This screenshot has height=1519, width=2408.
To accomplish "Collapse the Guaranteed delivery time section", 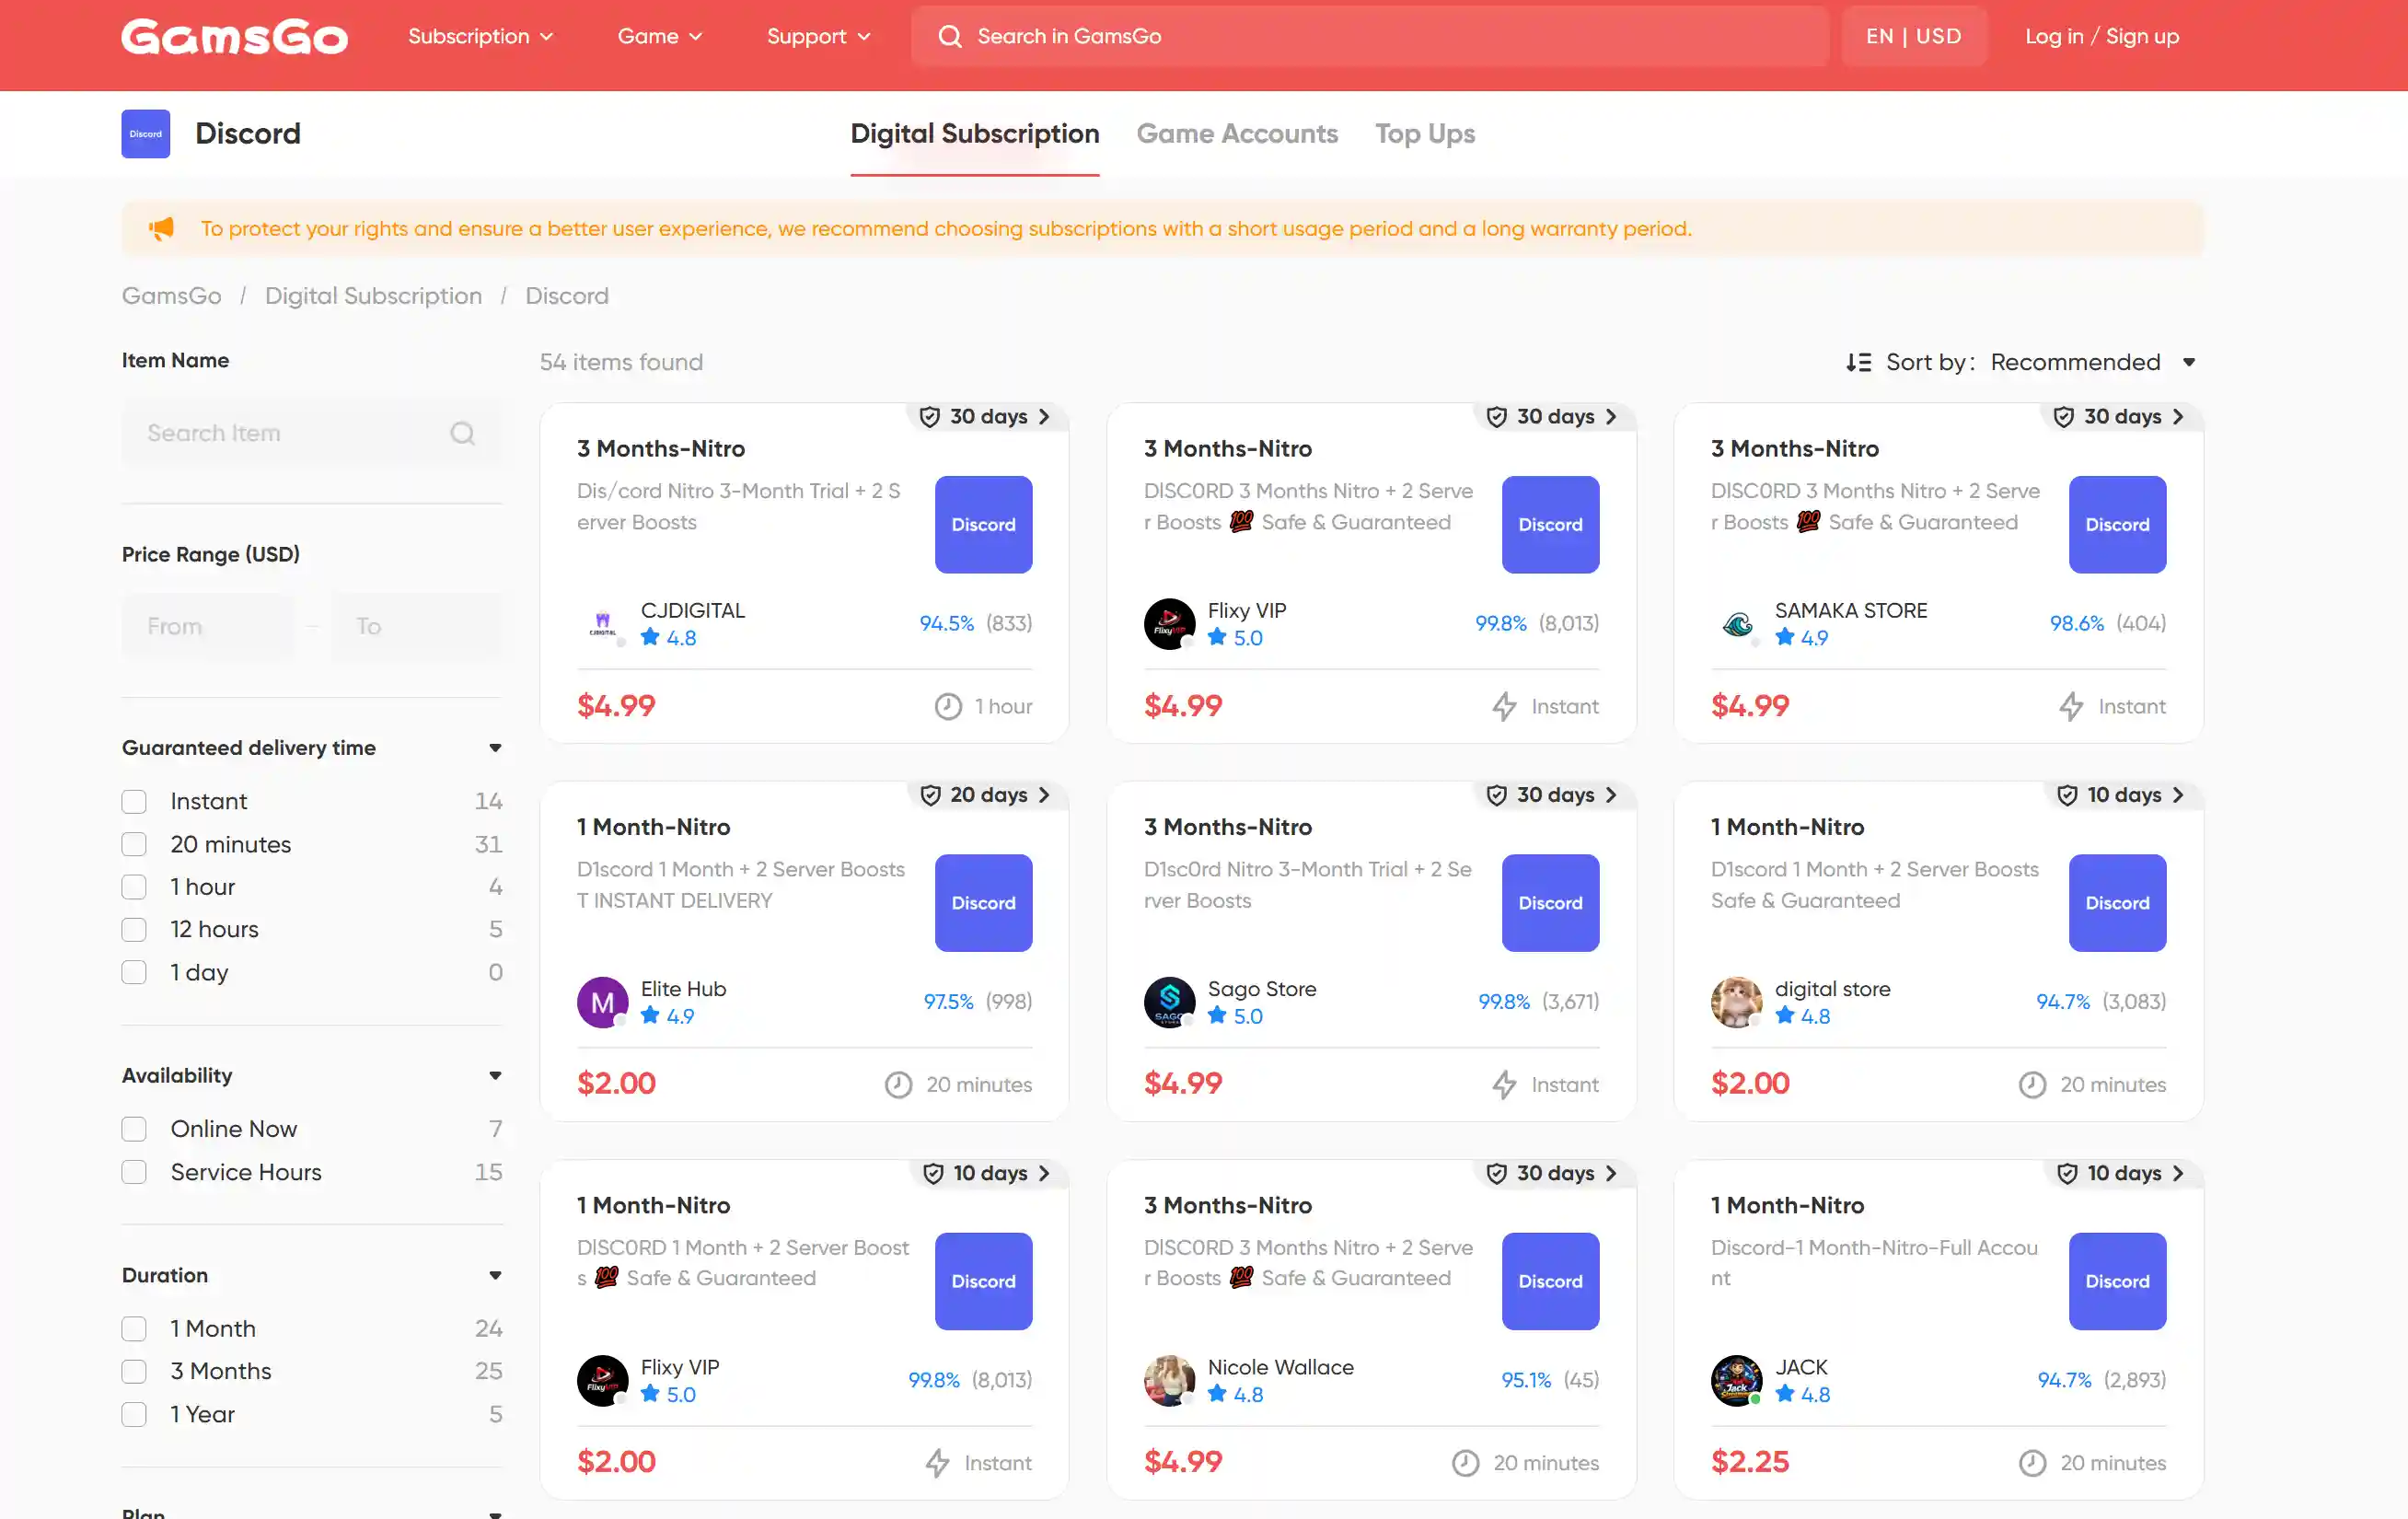I will (495, 748).
